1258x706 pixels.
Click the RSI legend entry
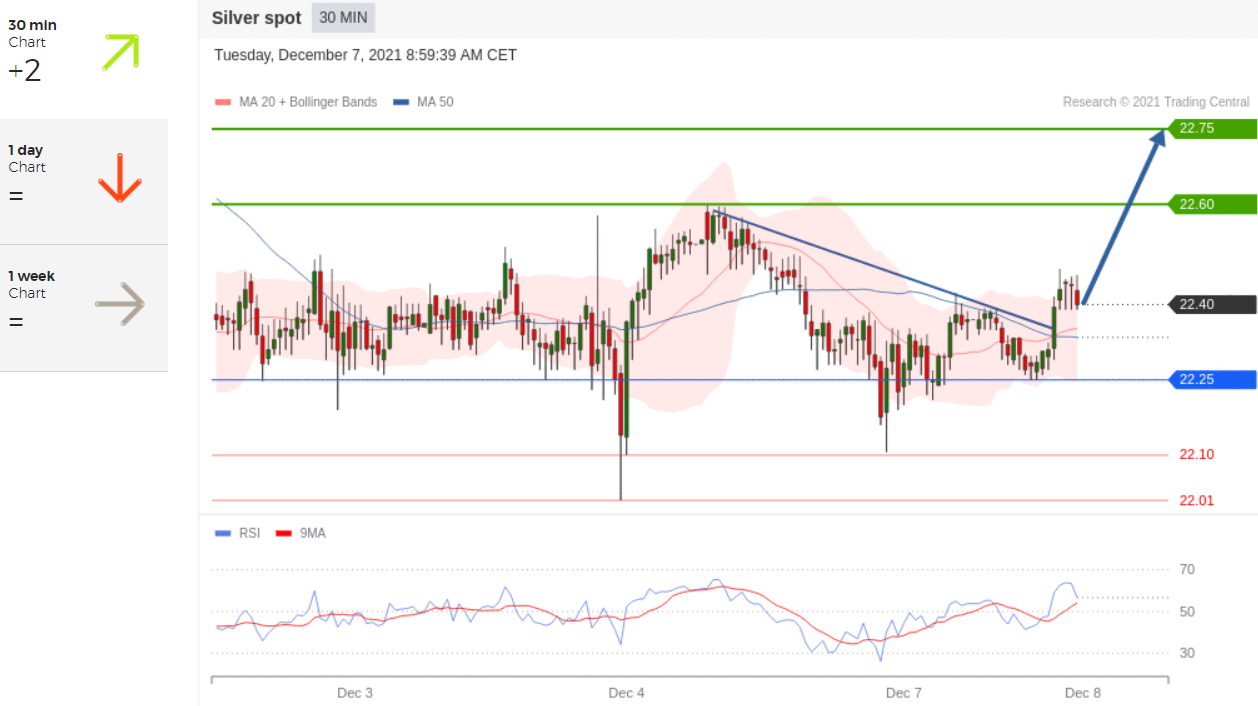coord(238,533)
